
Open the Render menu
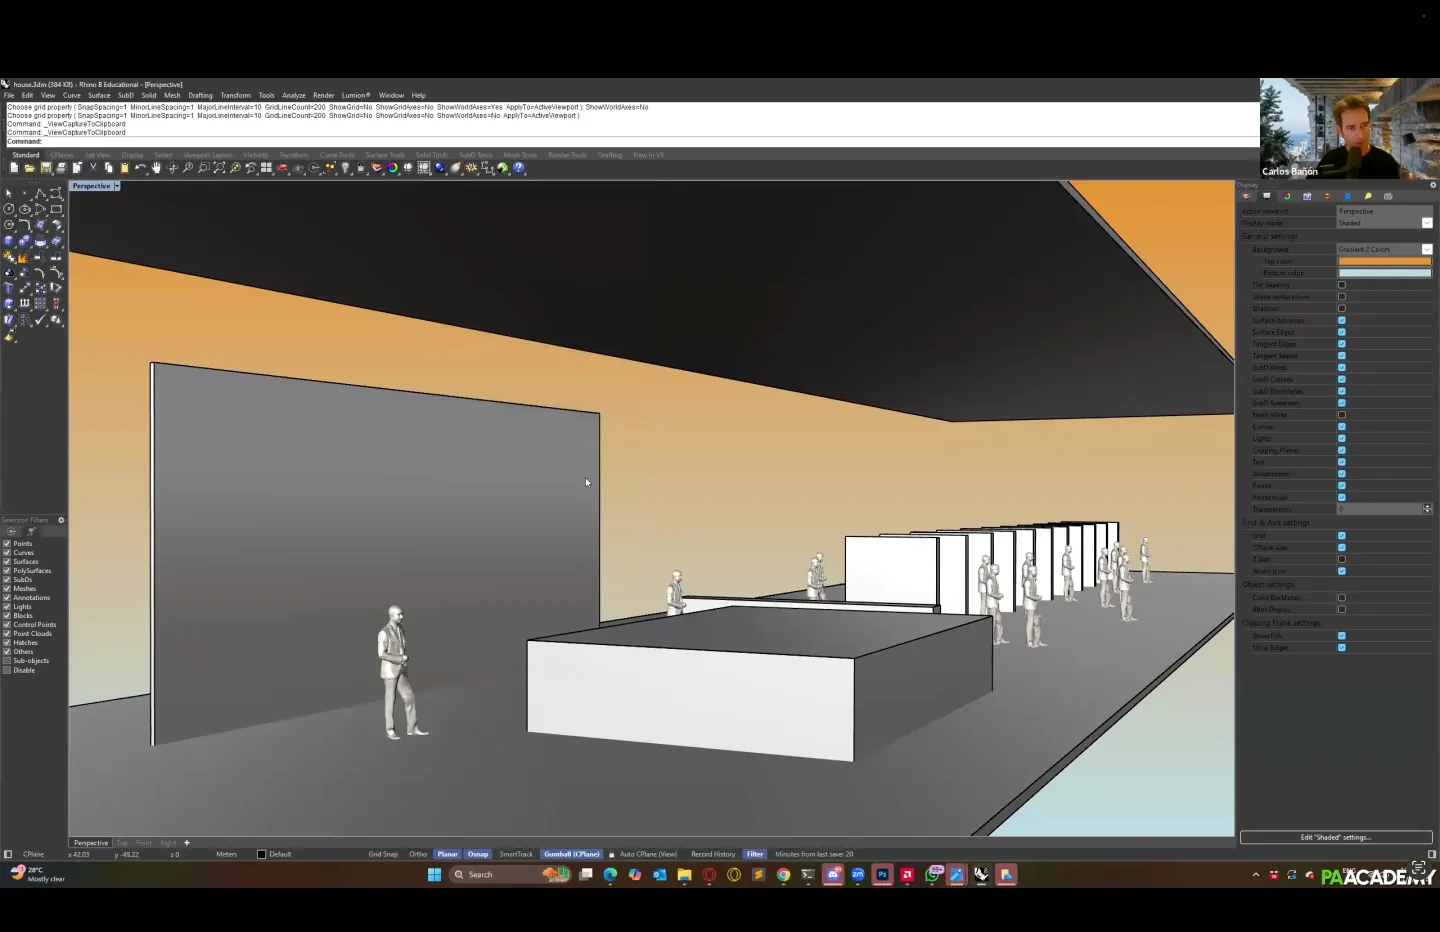(x=323, y=95)
